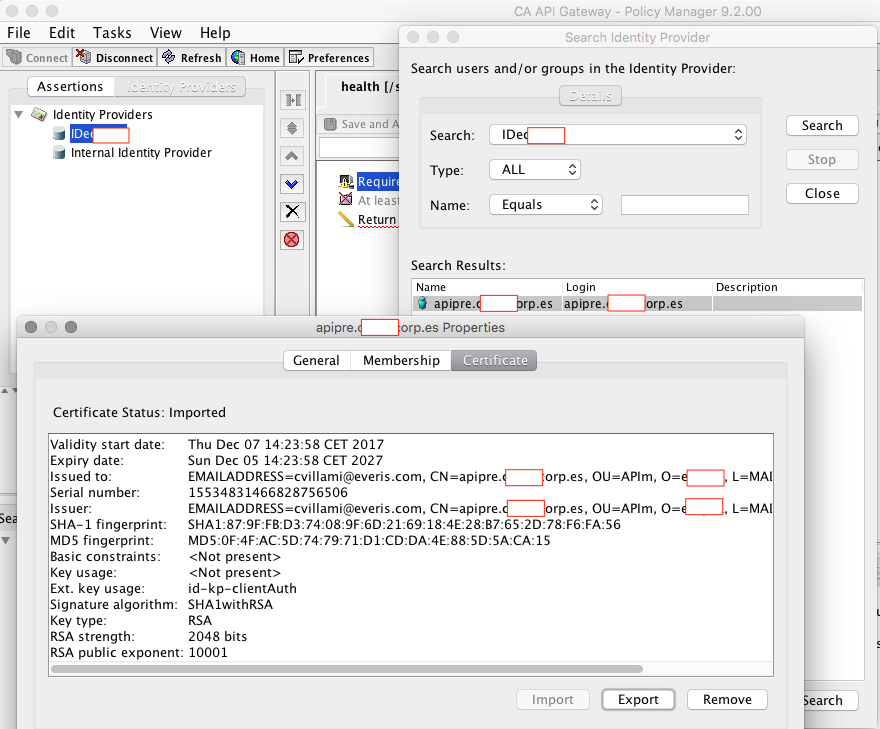Click the Identity Providers folder icon
Image resolution: width=880 pixels, height=729 pixels.
tap(39, 114)
